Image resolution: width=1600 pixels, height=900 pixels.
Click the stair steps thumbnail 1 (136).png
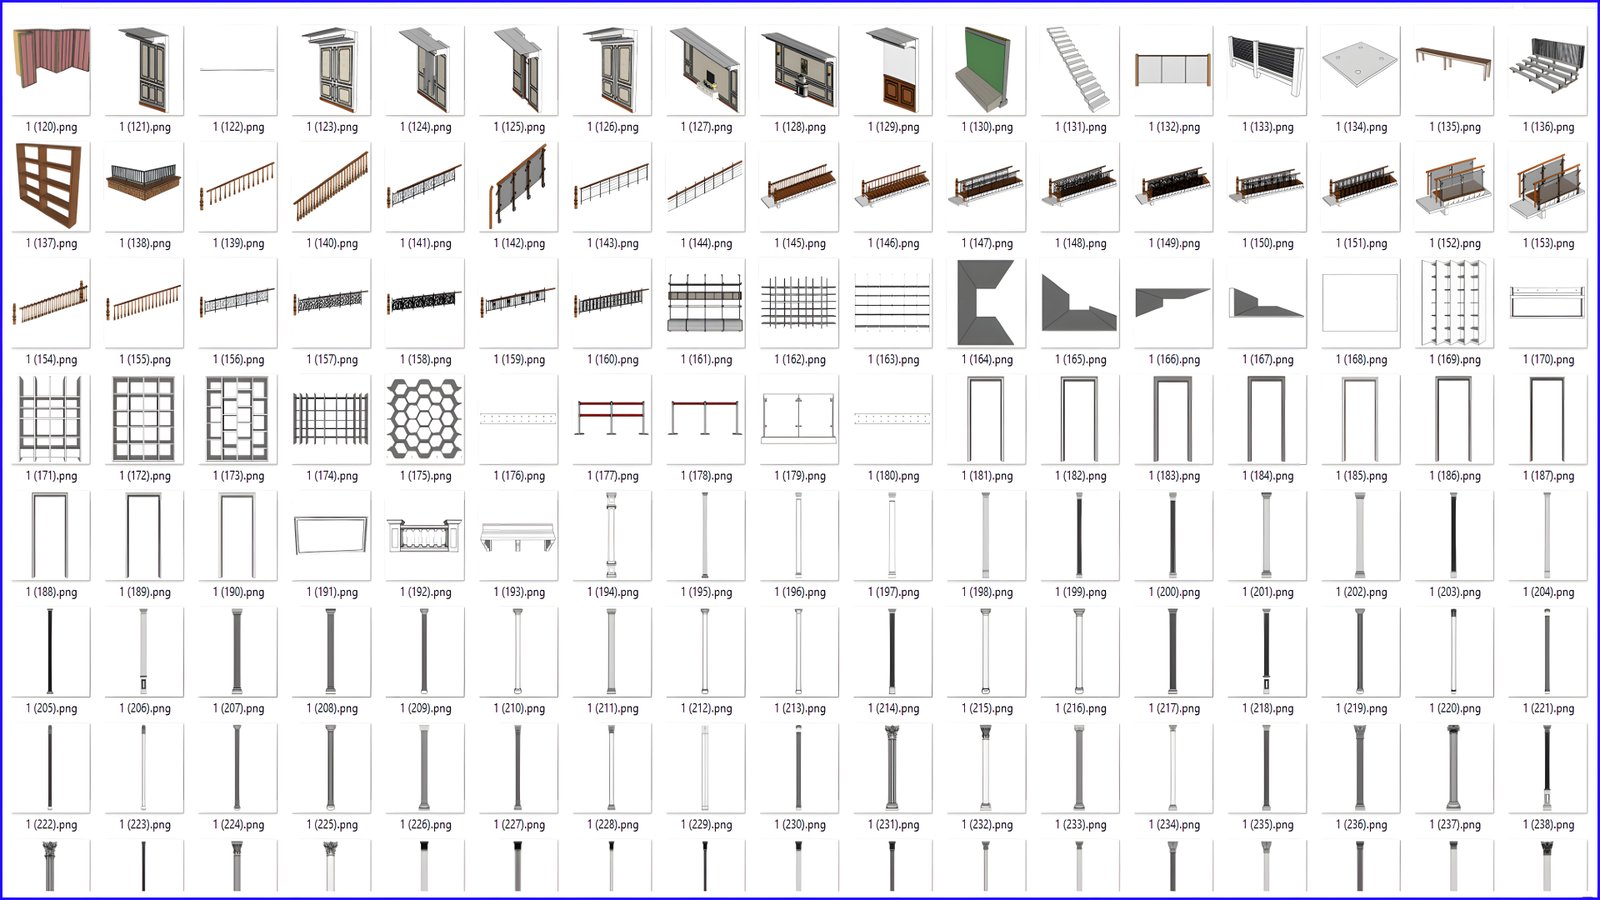1547,70
